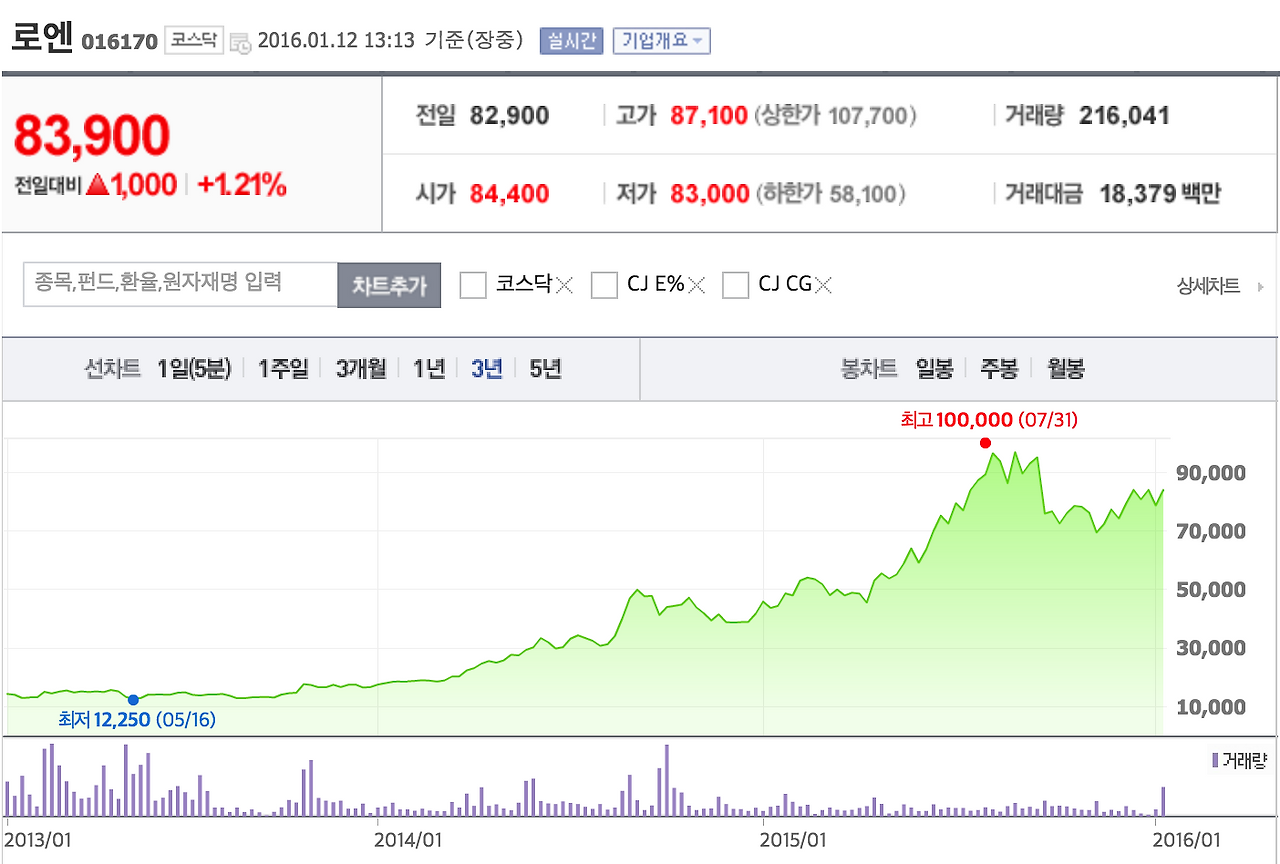Click the X icon next to CJ CG
This screenshot has width=1280, height=864.
(825, 284)
